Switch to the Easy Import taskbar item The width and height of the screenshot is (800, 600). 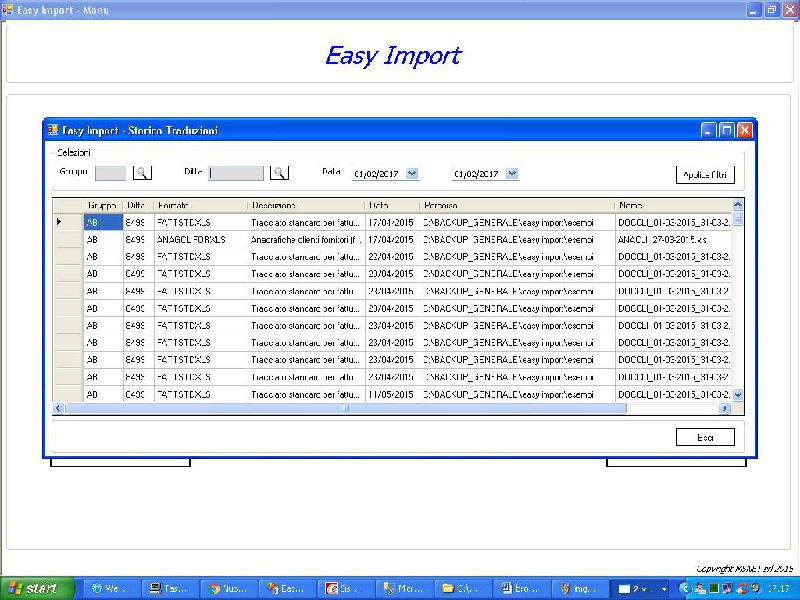(287, 589)
